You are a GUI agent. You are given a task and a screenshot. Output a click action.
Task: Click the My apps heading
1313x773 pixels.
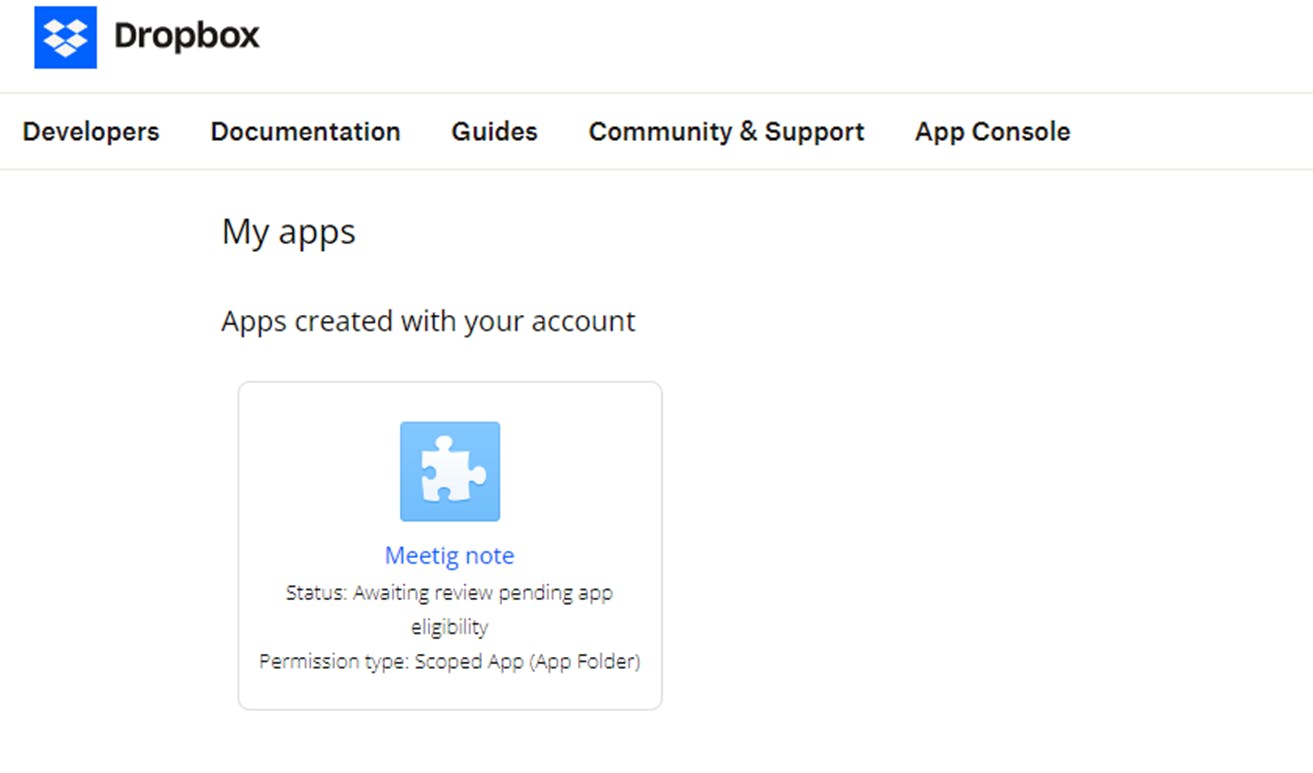click(289, 232)
